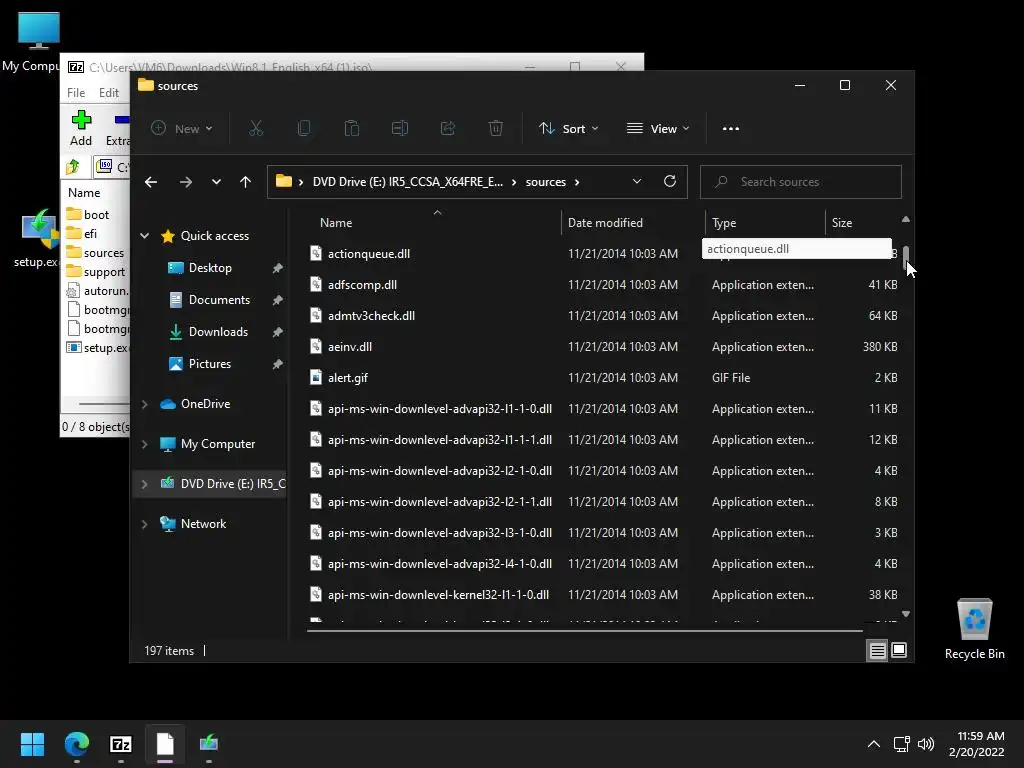
Task: Open Windows Start menu
Action: pyautogui.click(x=32, y=744)
